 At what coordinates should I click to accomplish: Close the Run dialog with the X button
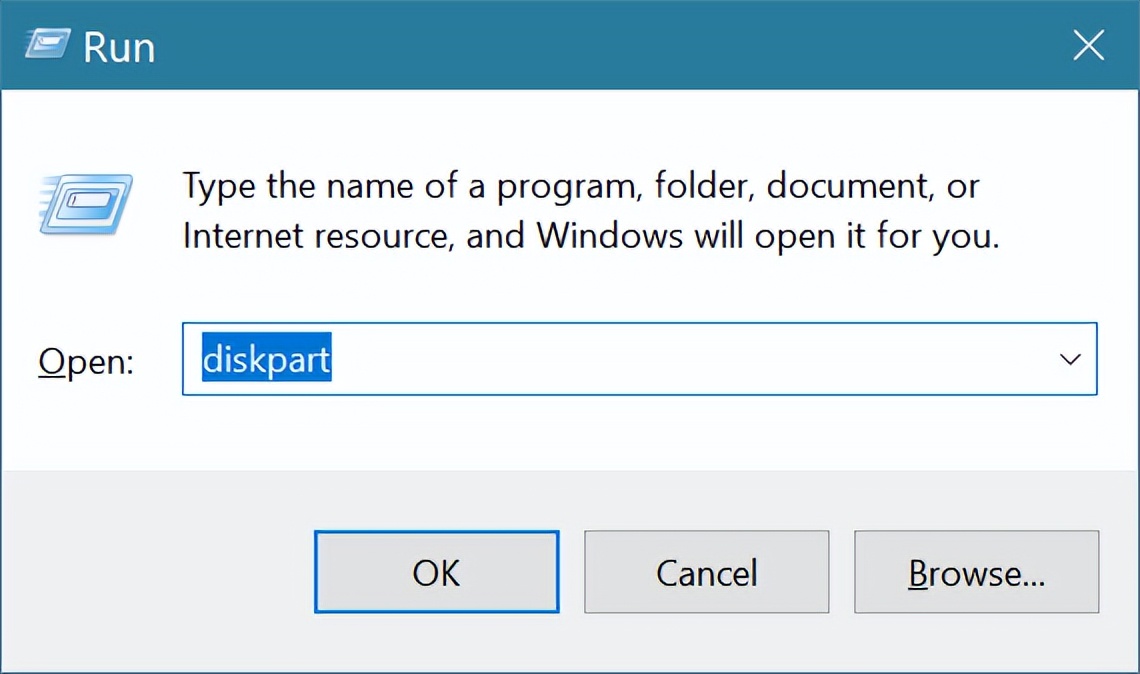[1088, 44]
